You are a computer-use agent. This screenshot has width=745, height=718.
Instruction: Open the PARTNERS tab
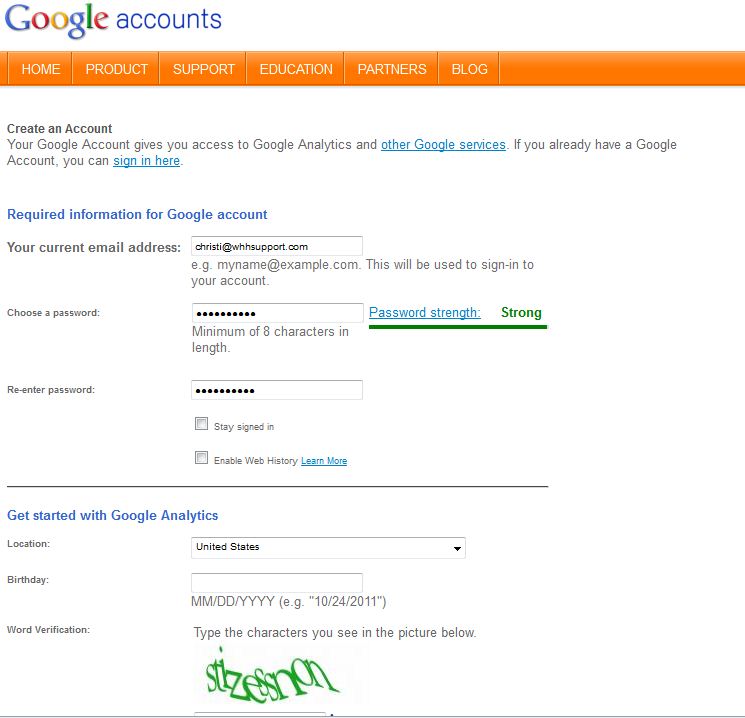(x=392, y=69)
